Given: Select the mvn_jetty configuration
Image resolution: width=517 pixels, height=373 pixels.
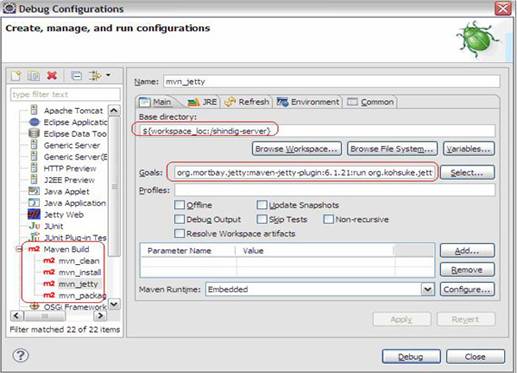Looking at the screenshot, I should click(78, 284).
